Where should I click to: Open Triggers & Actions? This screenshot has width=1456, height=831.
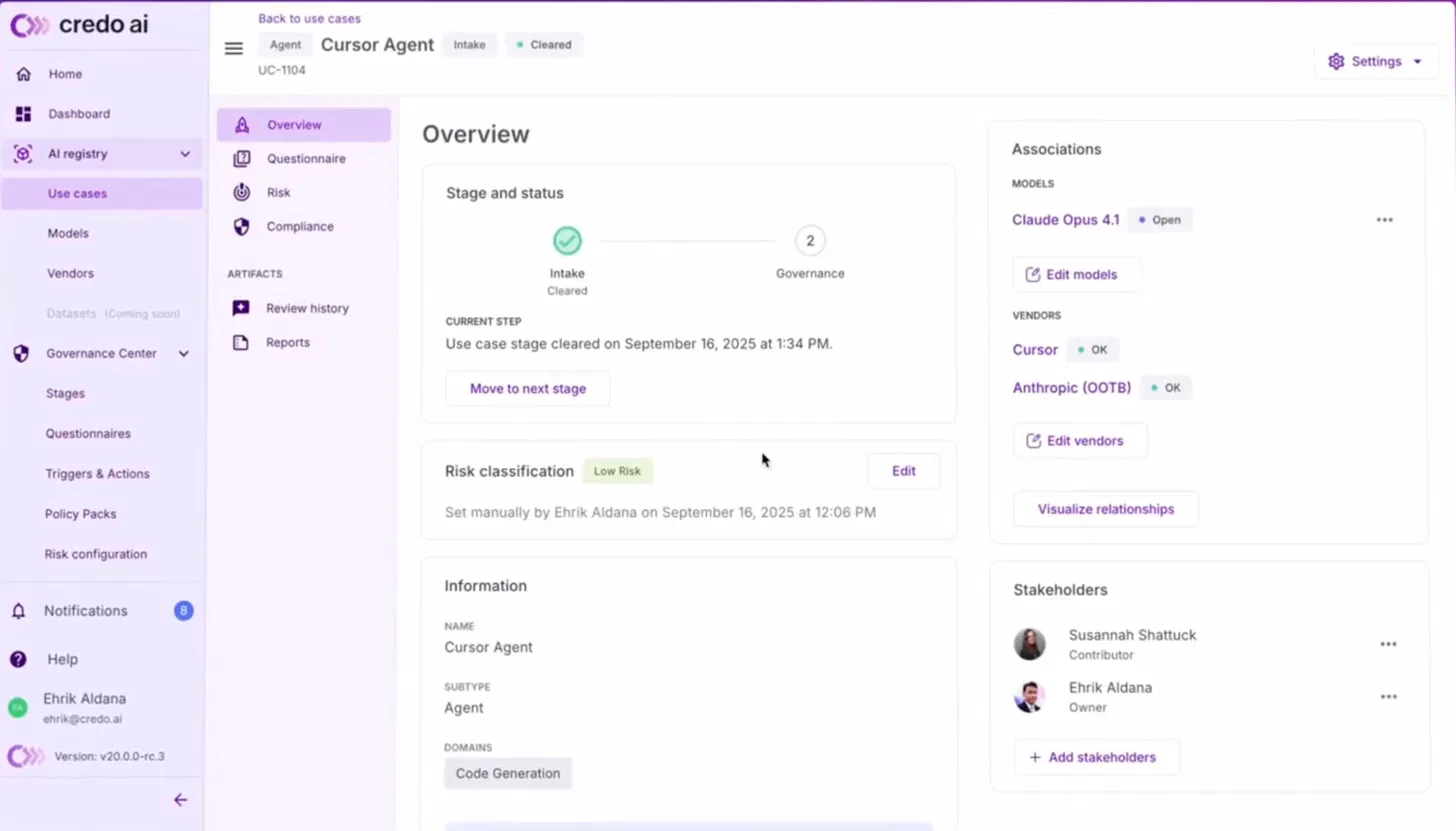pyautogui.click(x=97, y=473)
